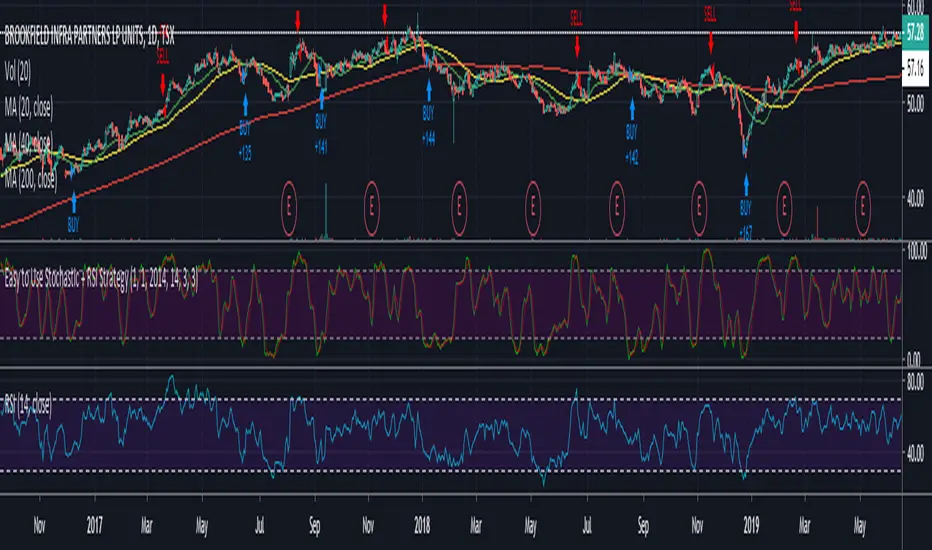Click the 40.00 value on main price axis

[x=916, y=198]
